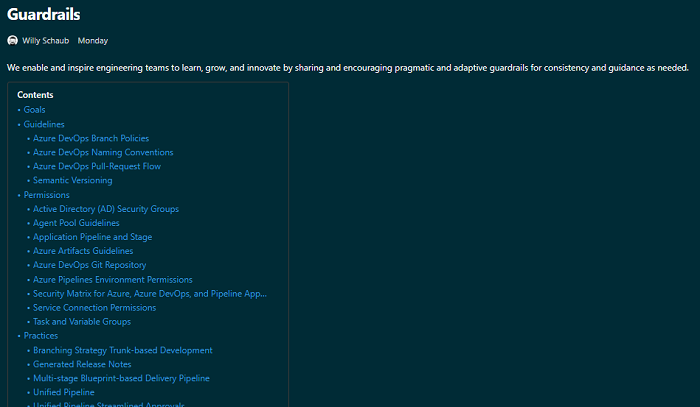Open the Security Matrix for Azure link

point(150,294)
